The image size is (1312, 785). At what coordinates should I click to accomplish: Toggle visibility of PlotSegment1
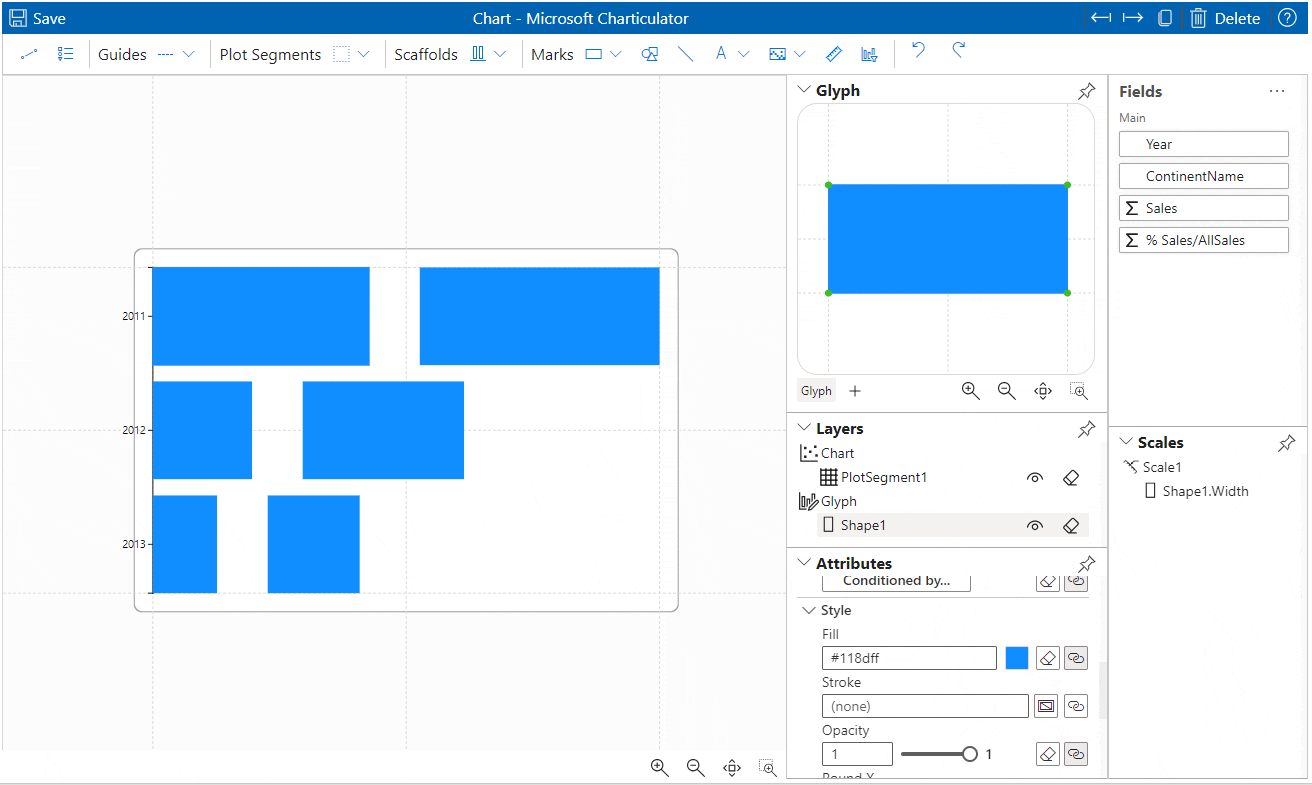coord(1035,477)
